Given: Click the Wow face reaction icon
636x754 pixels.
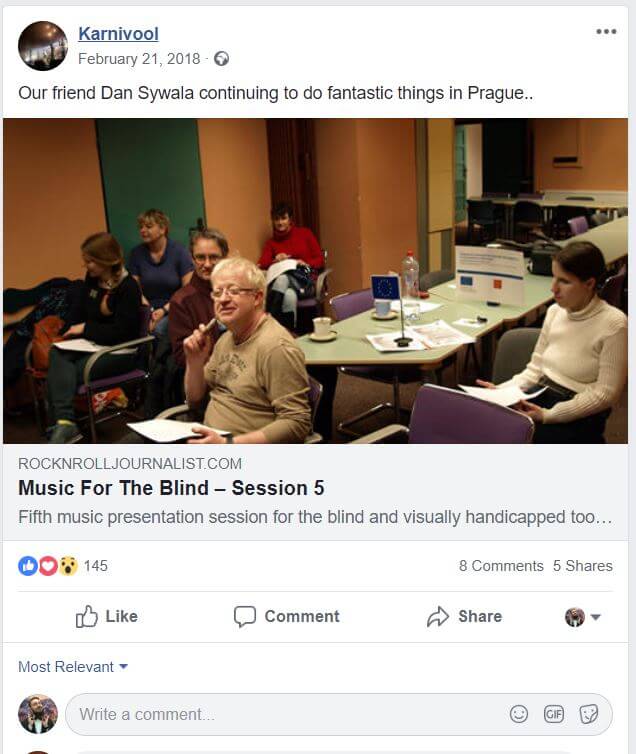Looking at the screenshot, I should (68, 566).
